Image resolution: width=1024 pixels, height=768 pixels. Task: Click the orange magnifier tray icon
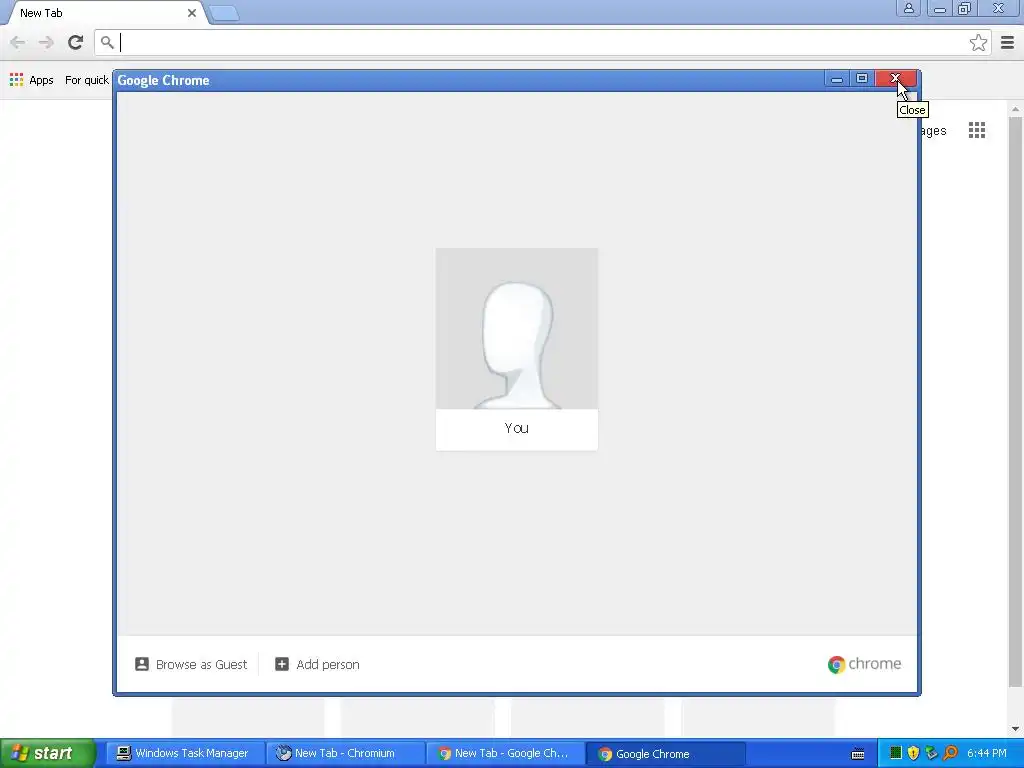[x=950, y=753]
